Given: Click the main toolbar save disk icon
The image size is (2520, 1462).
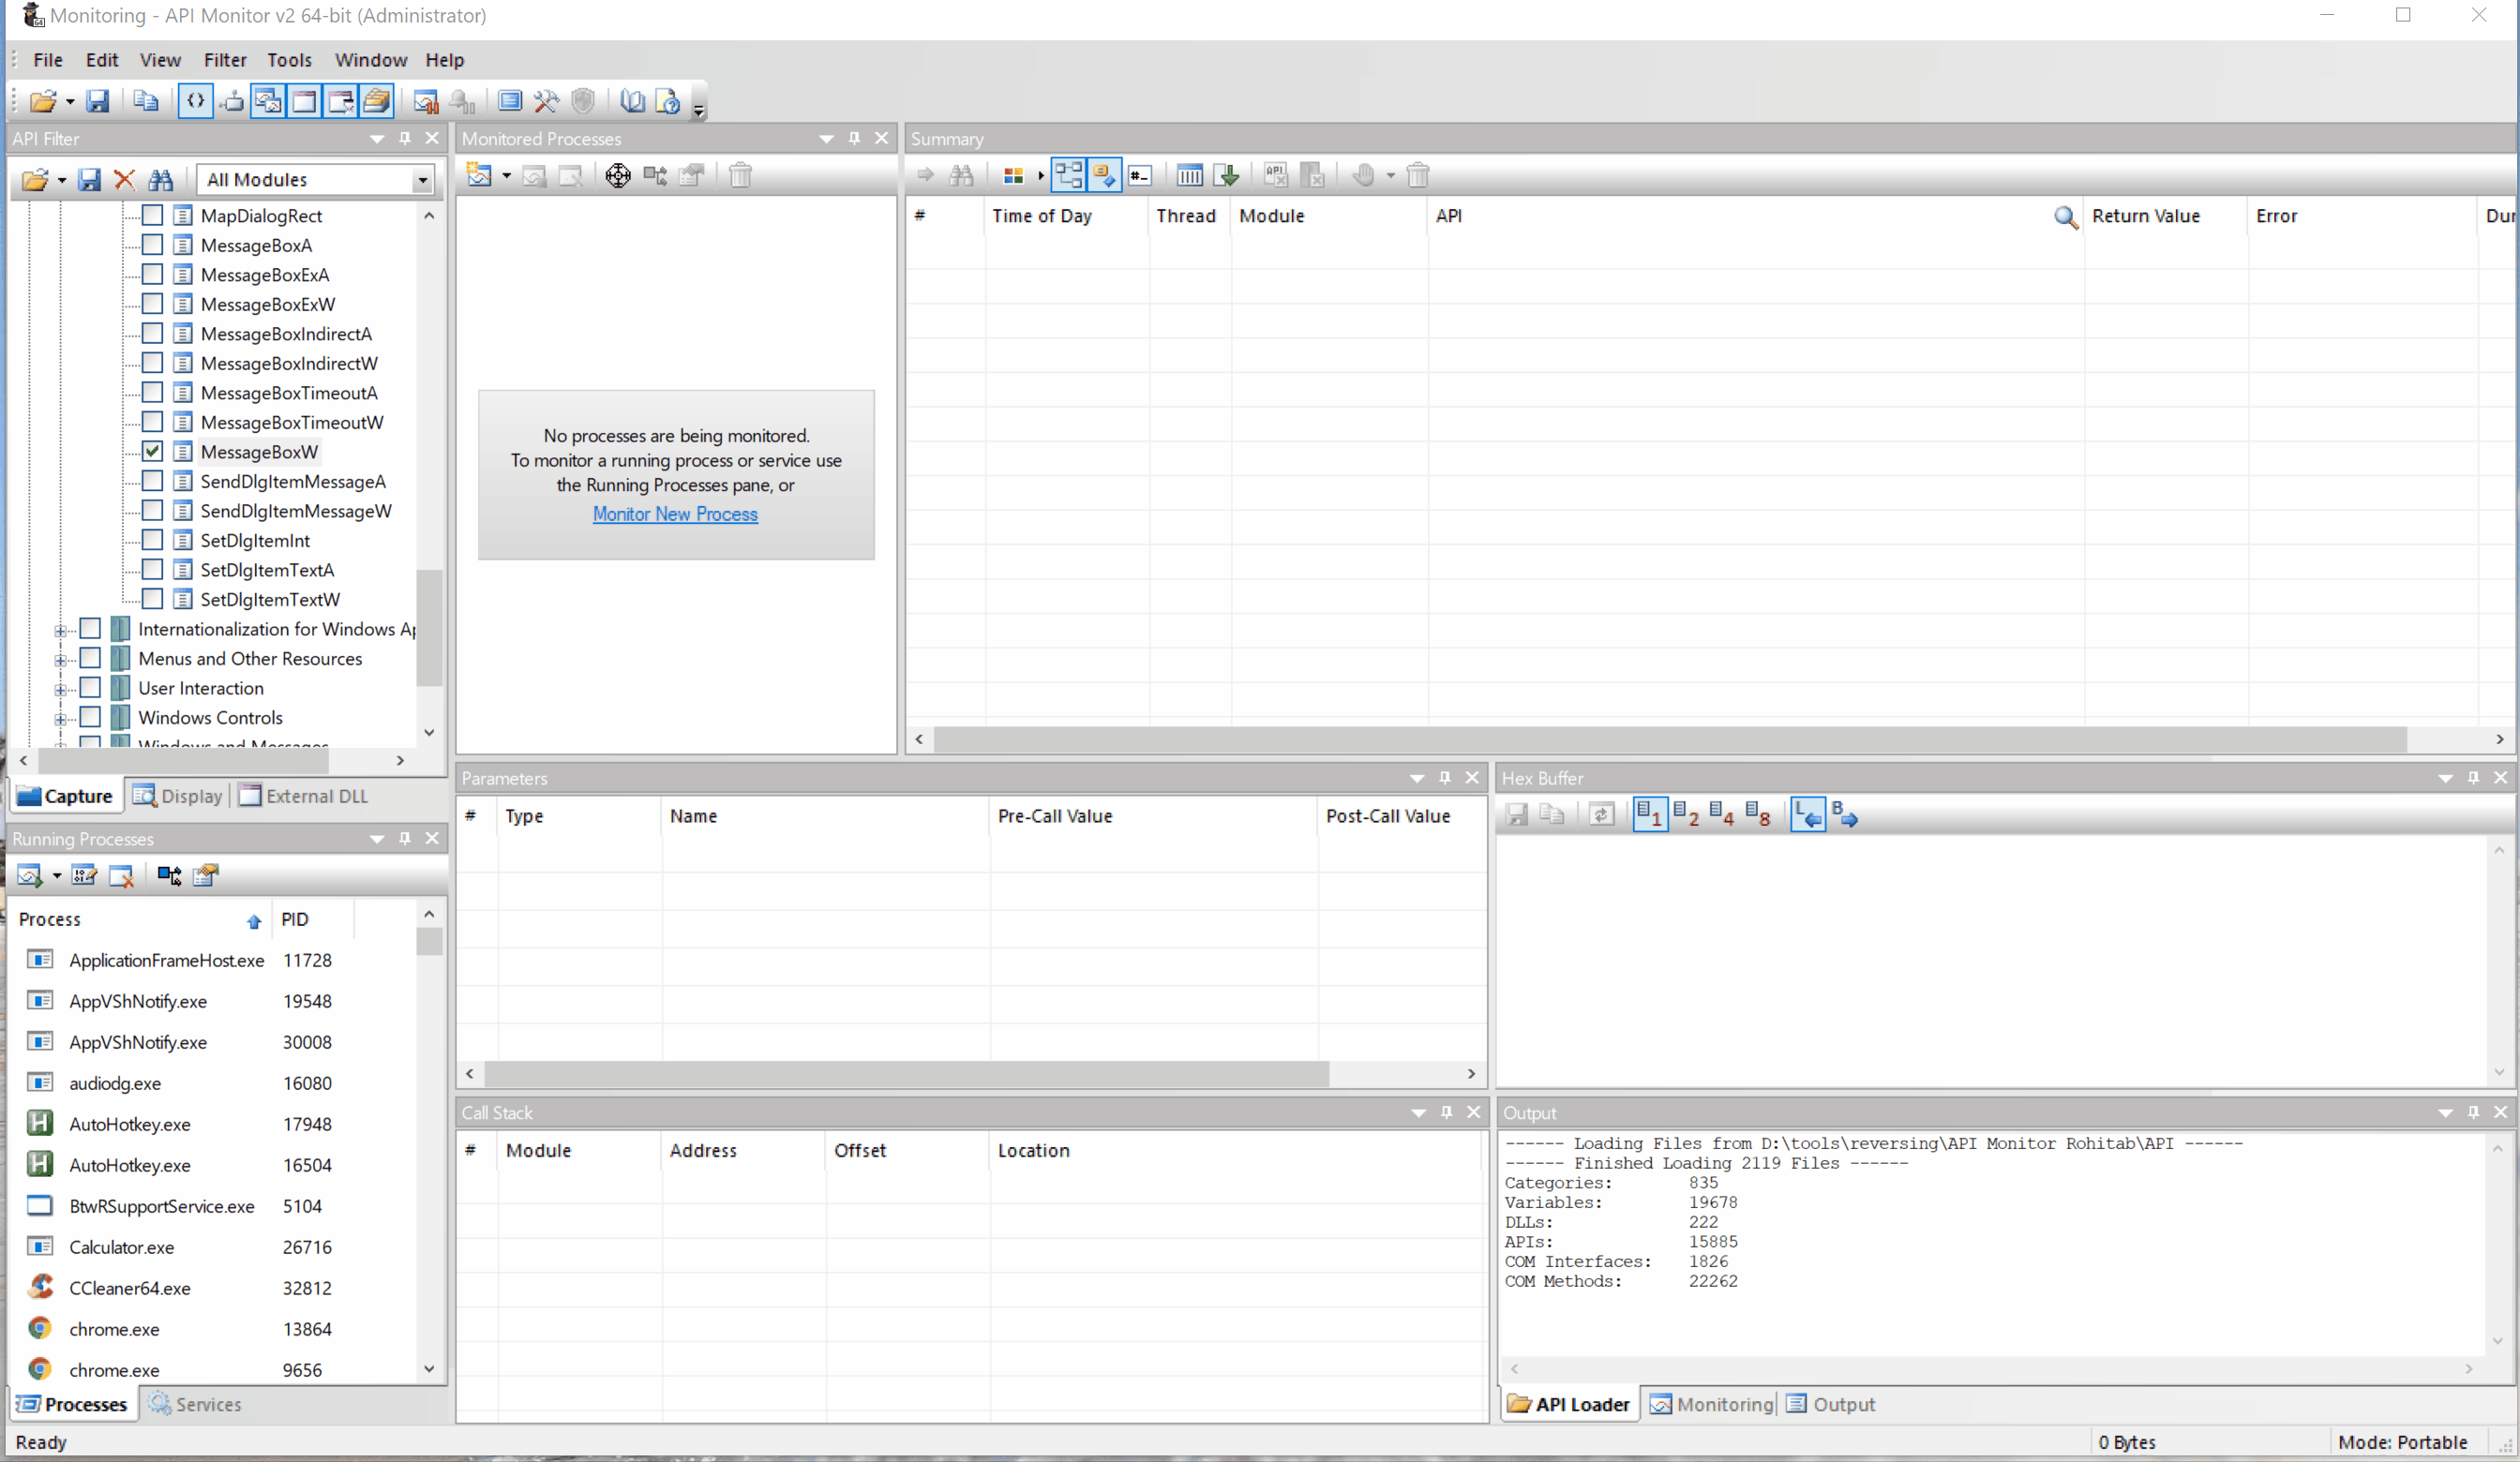Looking at the screenshot, I should point(97,101).
